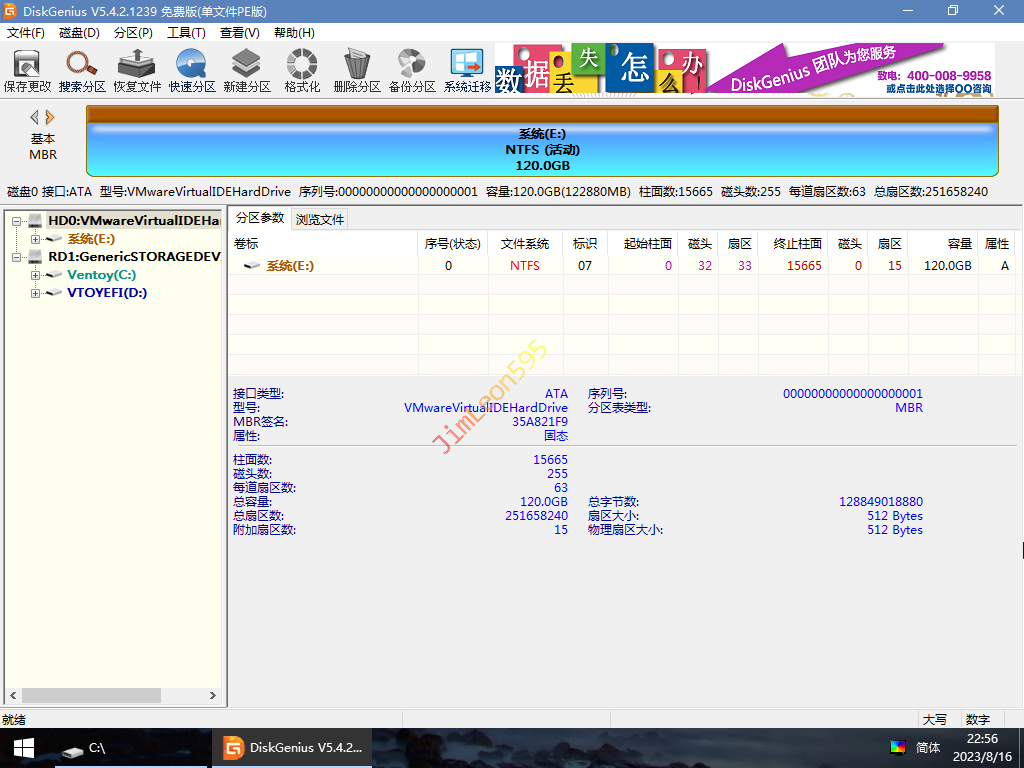Click the Delete Partition (删除分区) icon
Viewport: 1024px width, 768px height.
point(357,70)
